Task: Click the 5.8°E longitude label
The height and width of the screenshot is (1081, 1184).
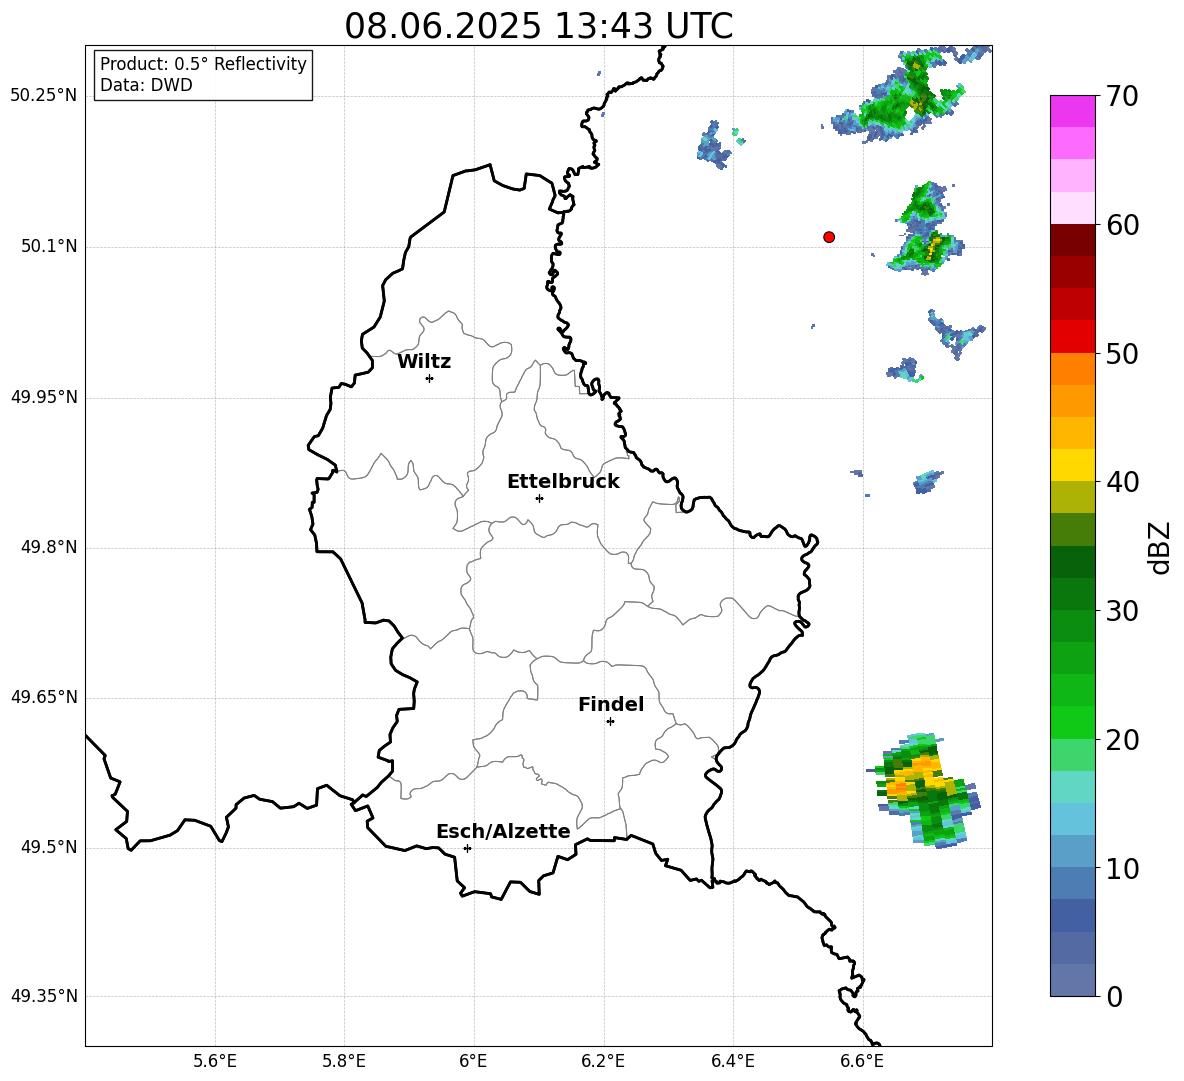Action: pyautogui.click(x=344, y=1061)
